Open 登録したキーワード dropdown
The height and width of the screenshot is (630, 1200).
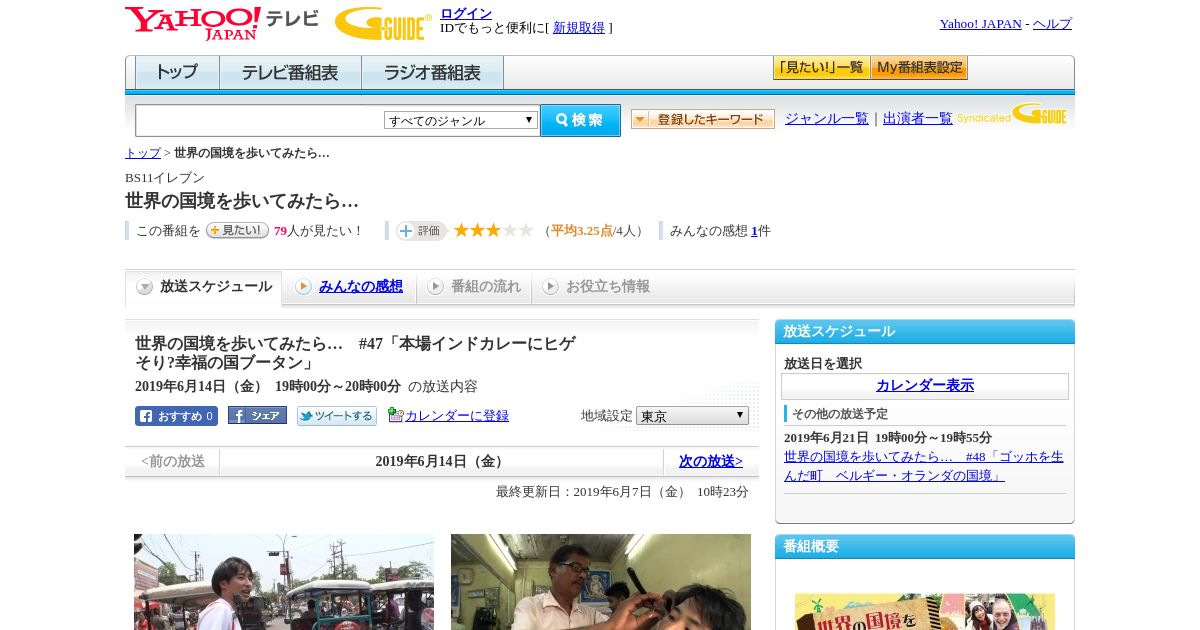coord(703,119)
